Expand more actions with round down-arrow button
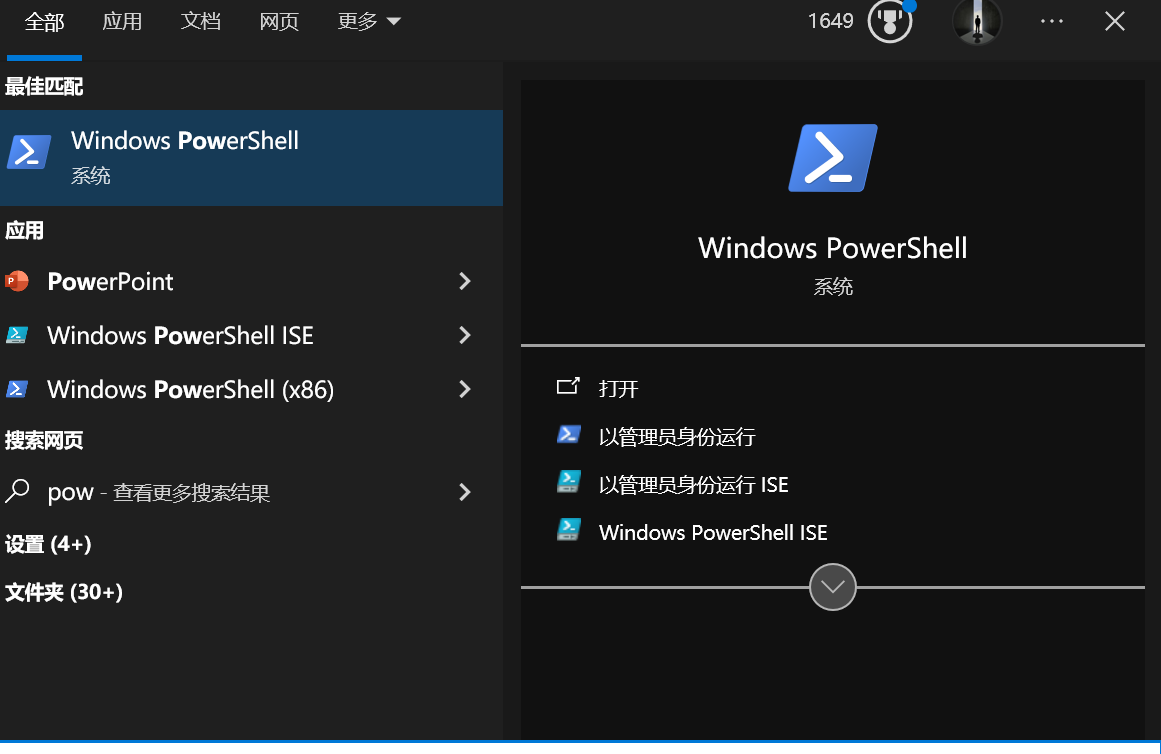Image resolution: width=1161 pixels, height=754 pixels. tap(833, 587)
